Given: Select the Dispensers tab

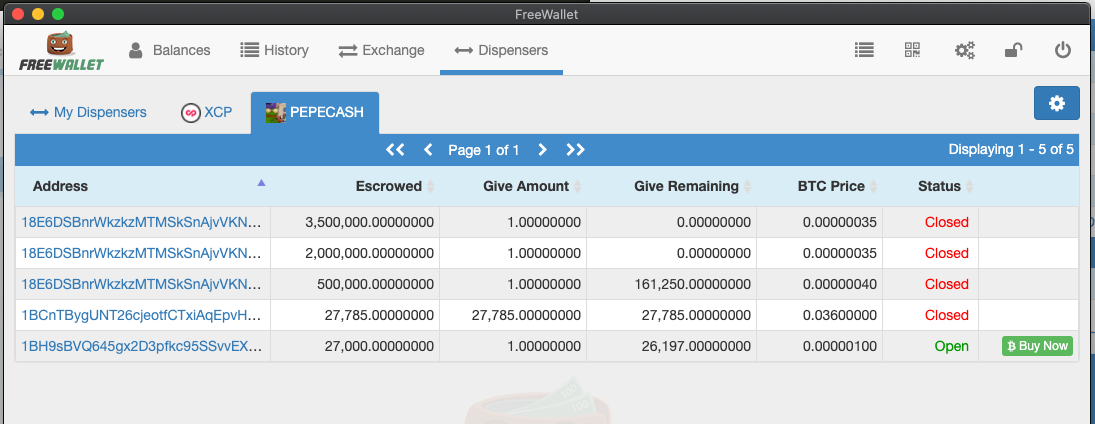Looking at the screenshot, I should click(501, 50).
